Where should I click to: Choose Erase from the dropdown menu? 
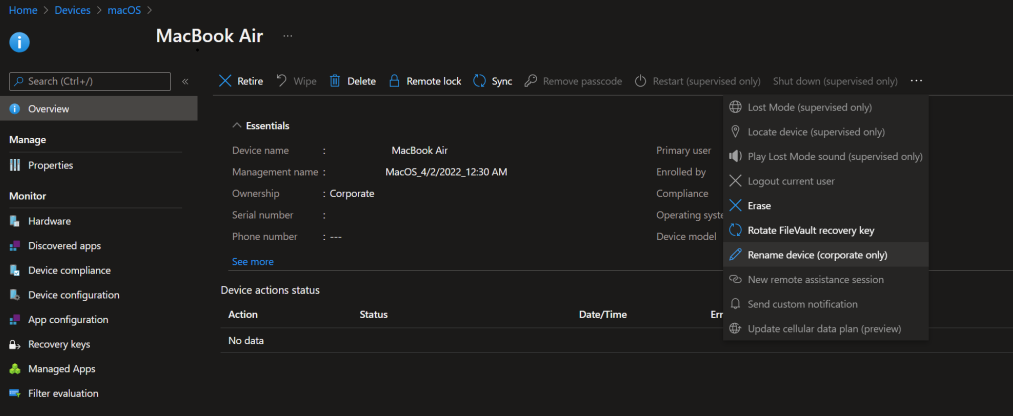pyautogui.click(x=826, y=205)
